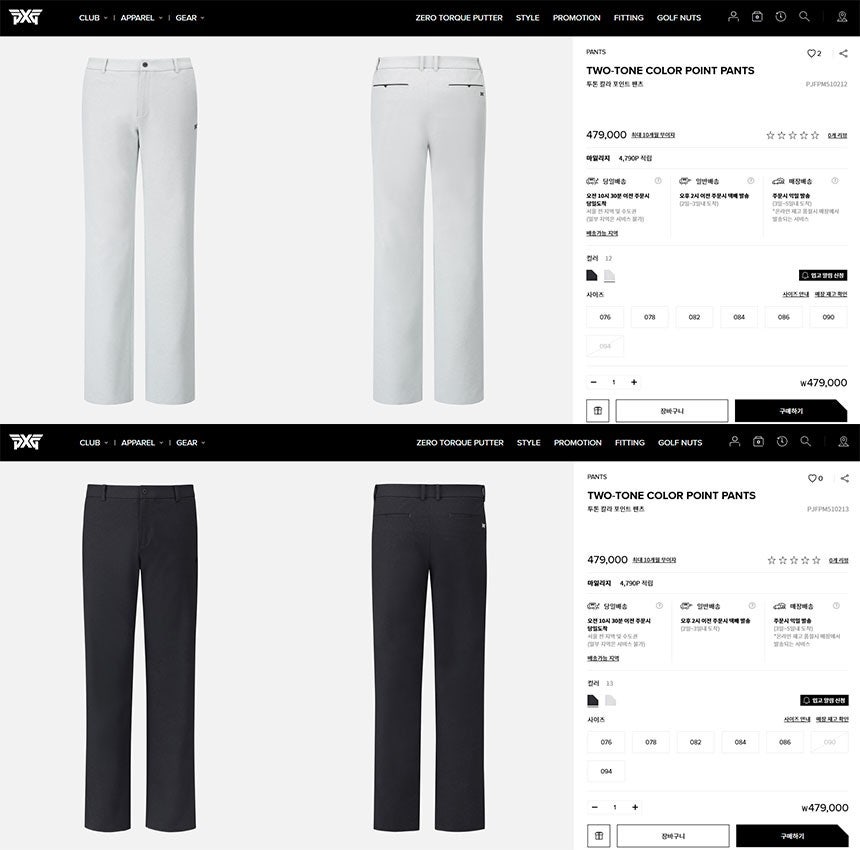Expand the APPAREL dropdown in top header
This screenshot has width=860, height=850.
(x=142, y=18)
